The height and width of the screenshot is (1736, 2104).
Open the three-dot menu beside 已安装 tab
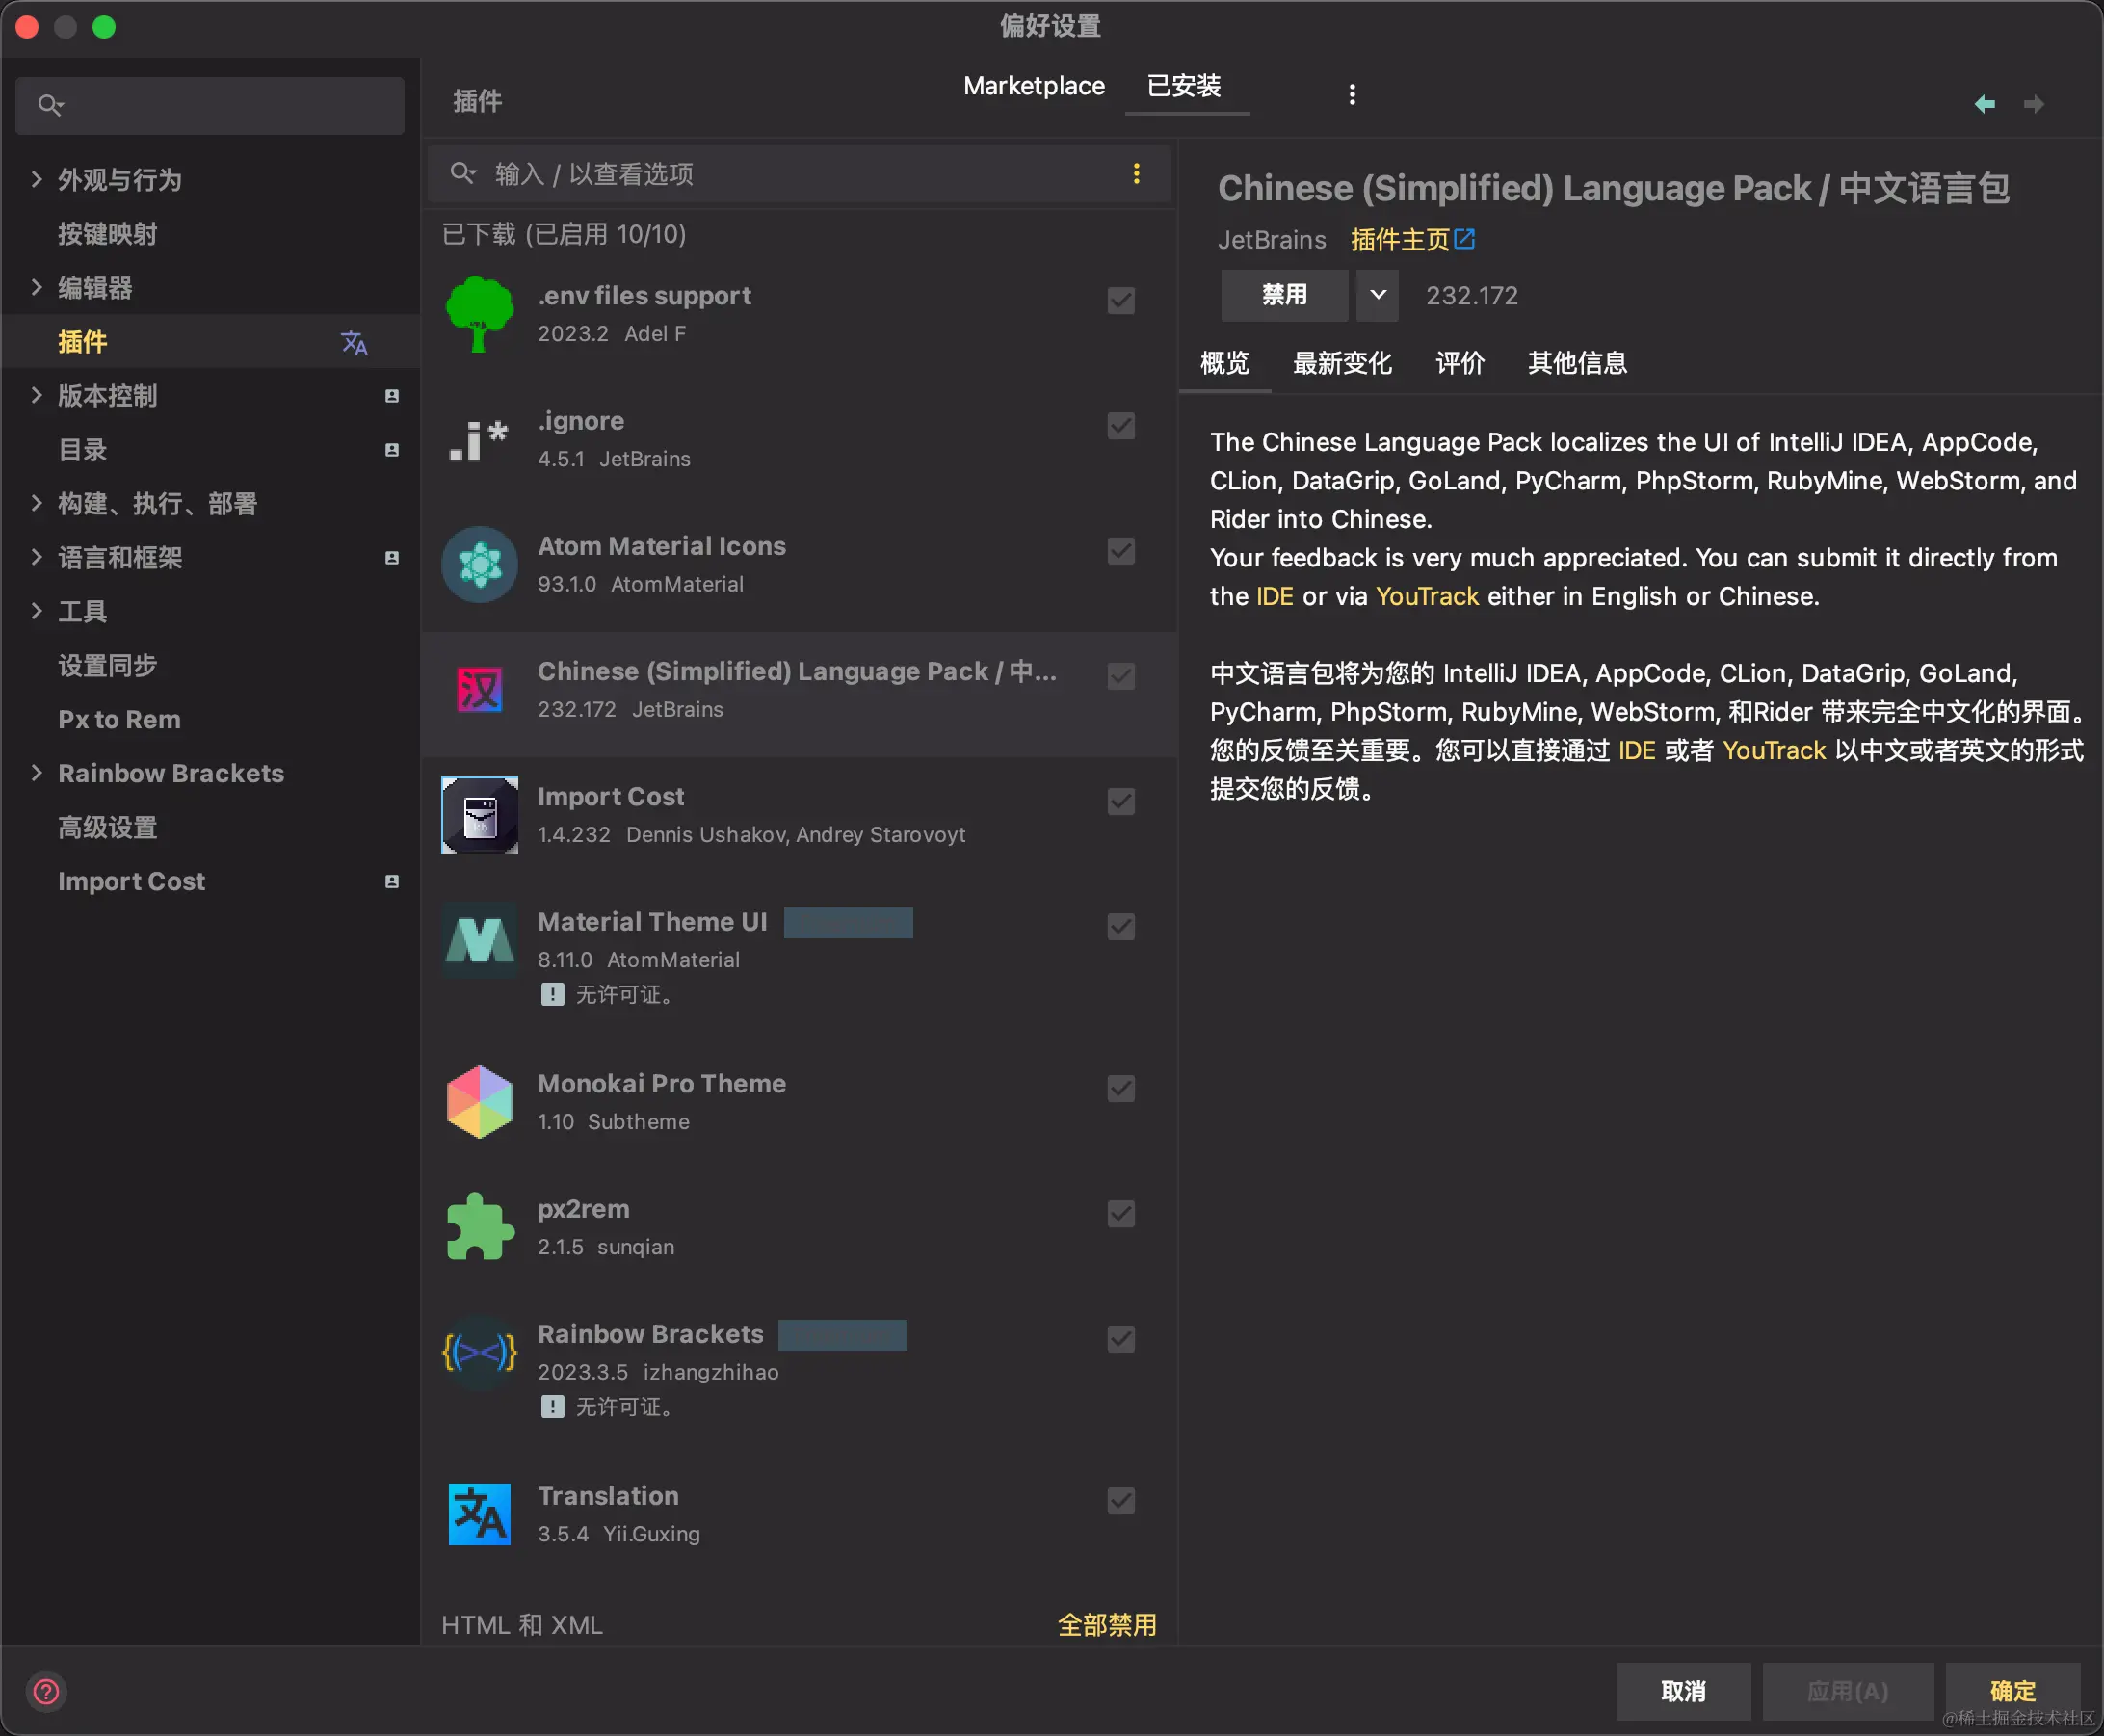(1352, 94)
